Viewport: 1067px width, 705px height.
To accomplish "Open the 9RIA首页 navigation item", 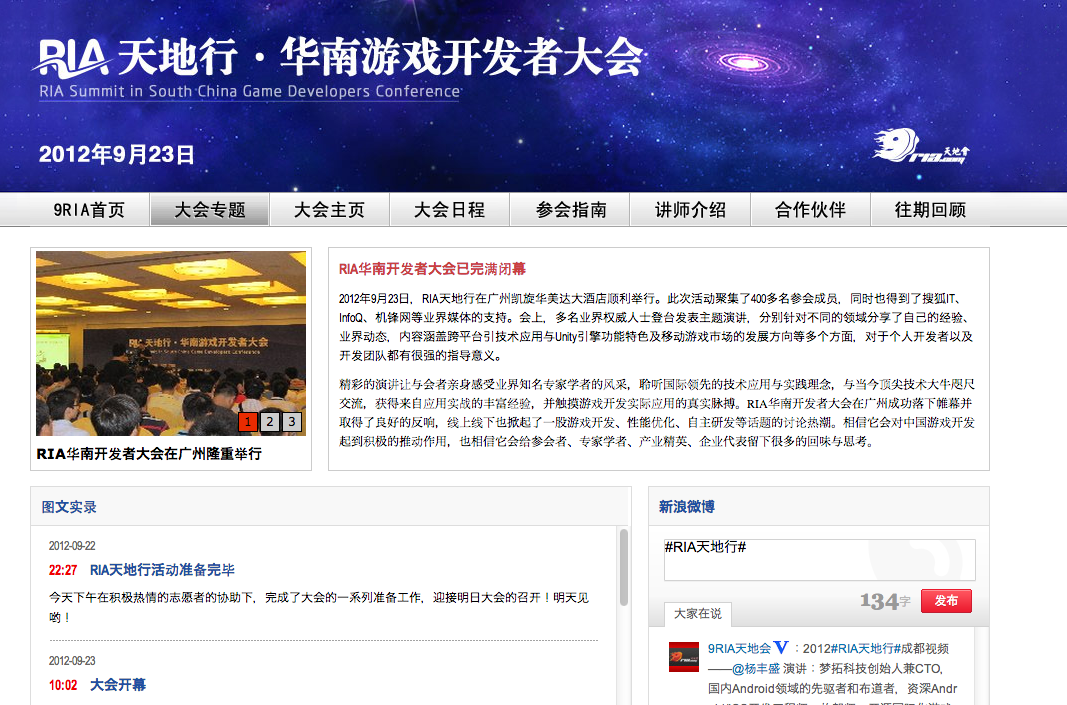I will click(x=89, y=210).
